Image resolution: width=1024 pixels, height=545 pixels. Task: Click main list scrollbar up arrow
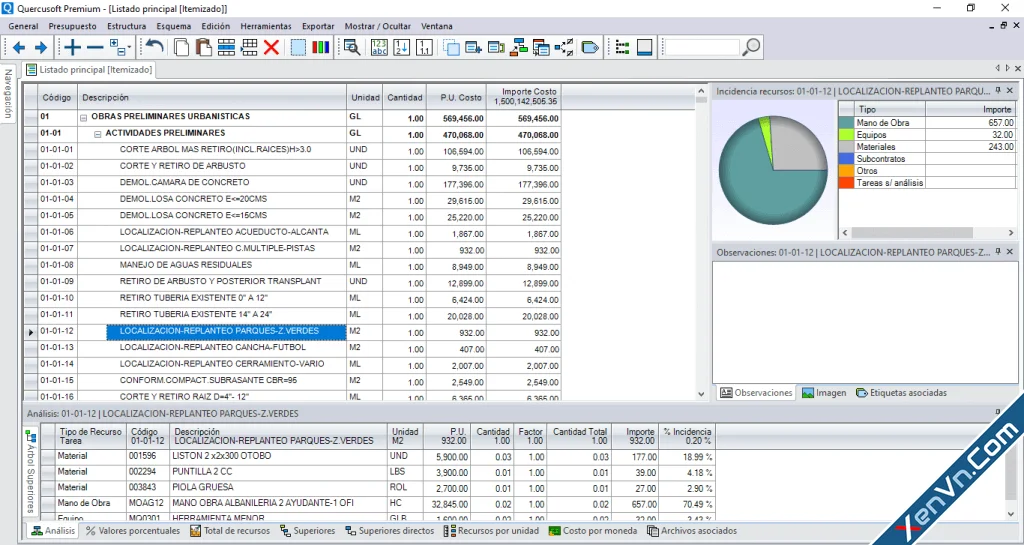point(701,91)
